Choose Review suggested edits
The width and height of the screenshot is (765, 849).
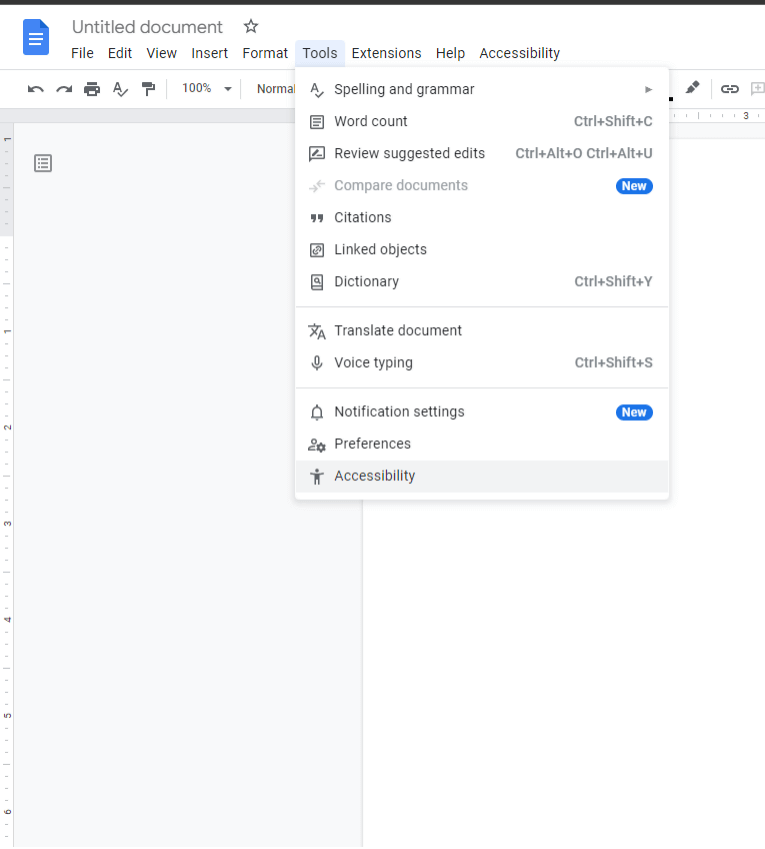click(x=482, y=153)
